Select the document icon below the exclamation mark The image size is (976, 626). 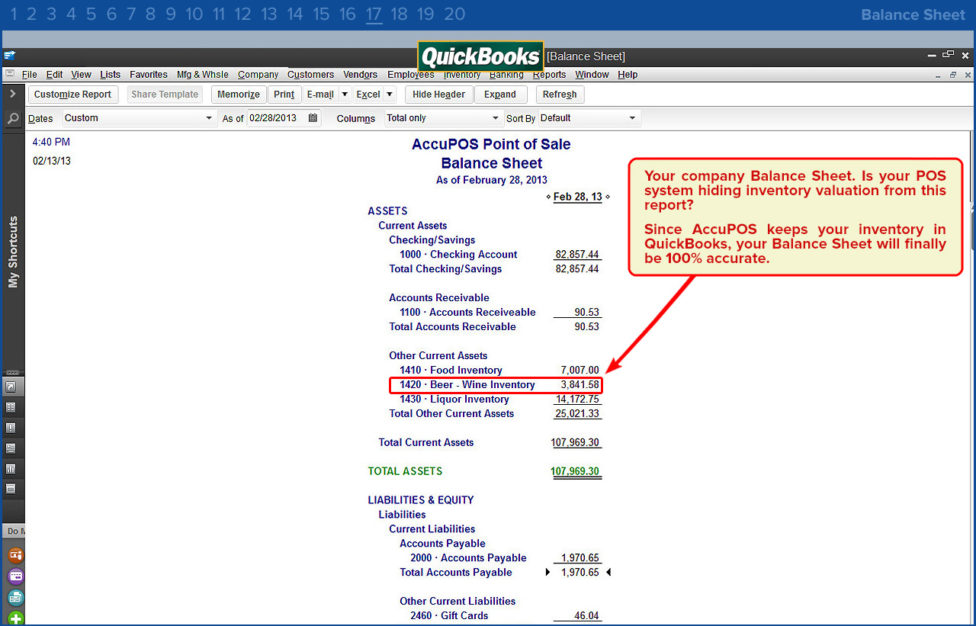tap(11, 448)
